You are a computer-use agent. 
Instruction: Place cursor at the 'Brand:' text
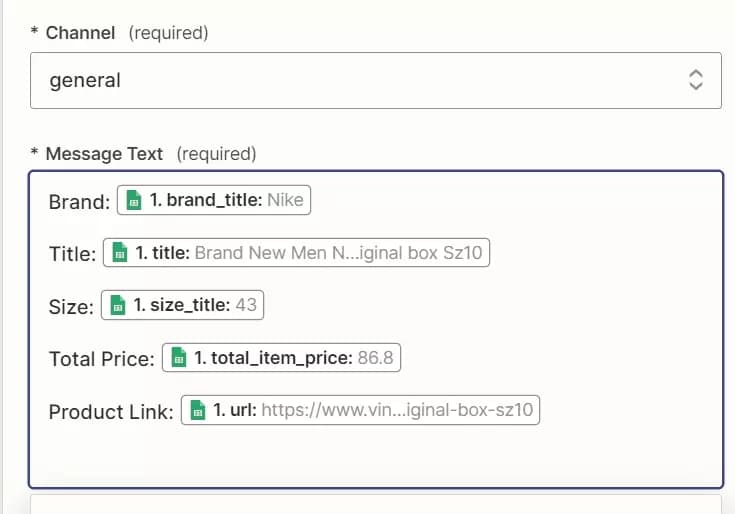point(79,202)
